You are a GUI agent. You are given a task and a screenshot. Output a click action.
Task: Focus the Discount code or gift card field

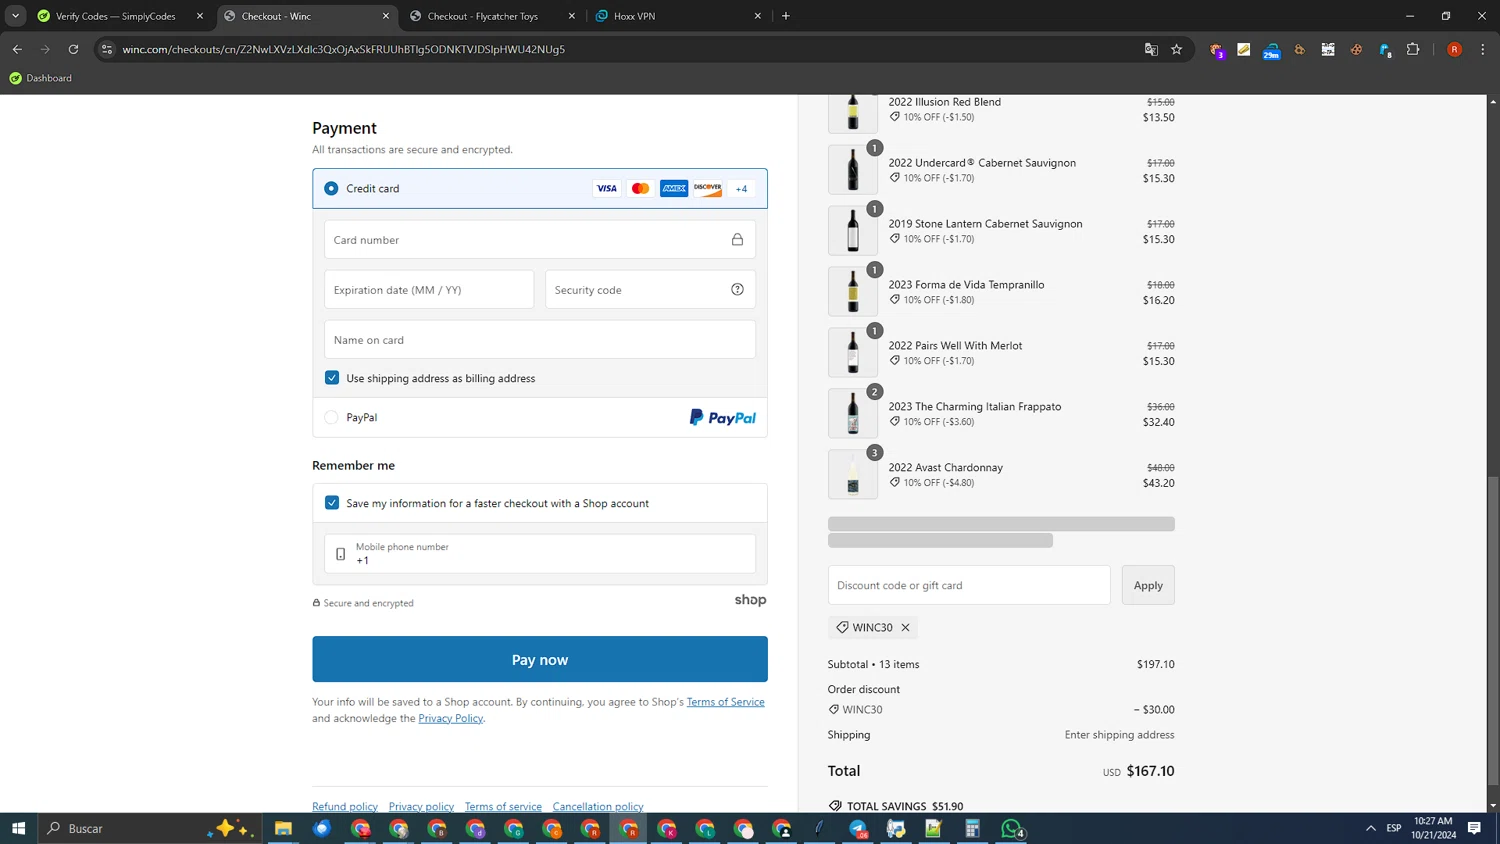(x=969, y=585)
